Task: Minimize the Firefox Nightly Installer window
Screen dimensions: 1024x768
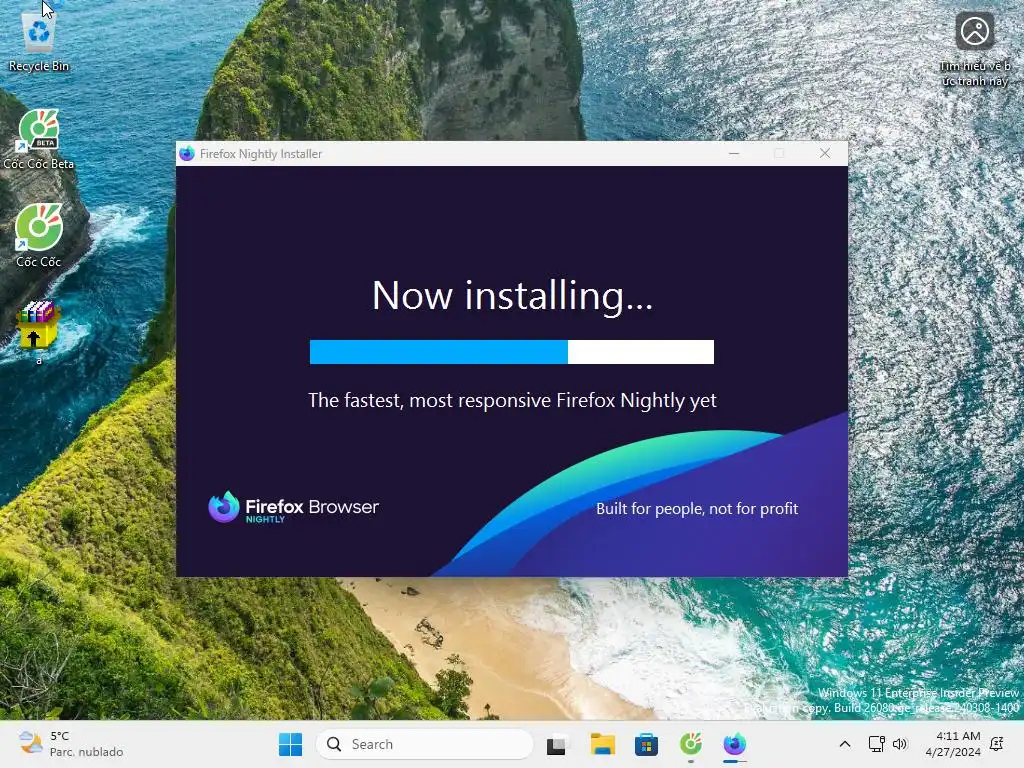Action: tap(734, 153)
